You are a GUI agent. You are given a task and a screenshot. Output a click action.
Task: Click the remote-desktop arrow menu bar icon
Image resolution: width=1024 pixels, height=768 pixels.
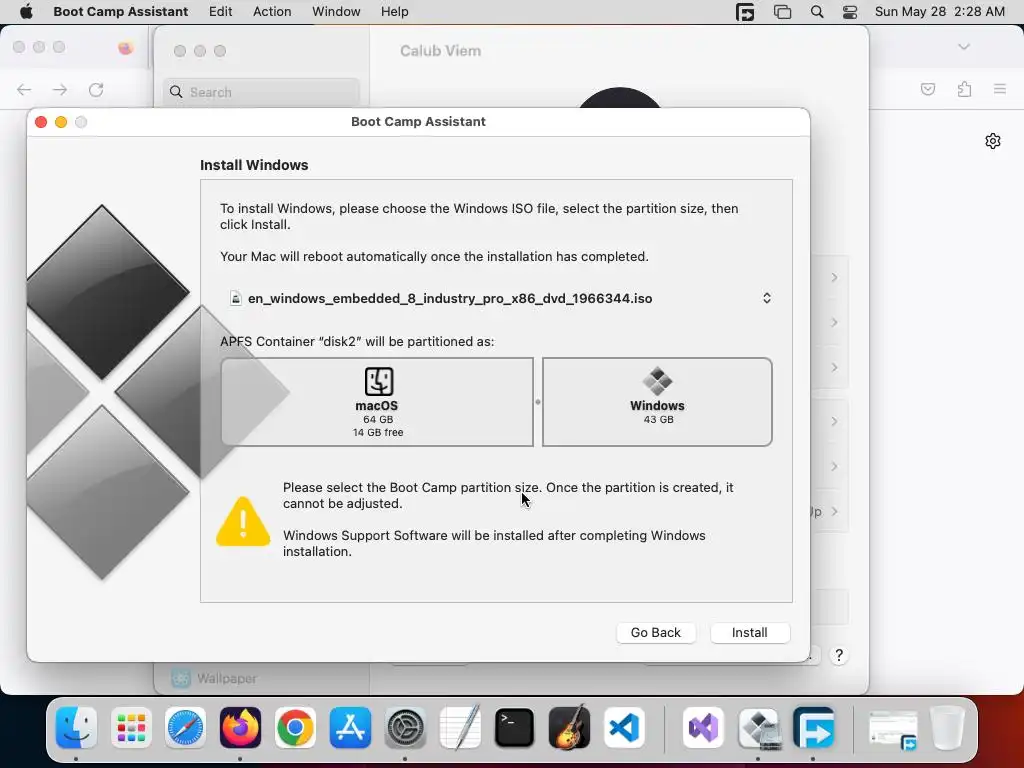(745, 12)
